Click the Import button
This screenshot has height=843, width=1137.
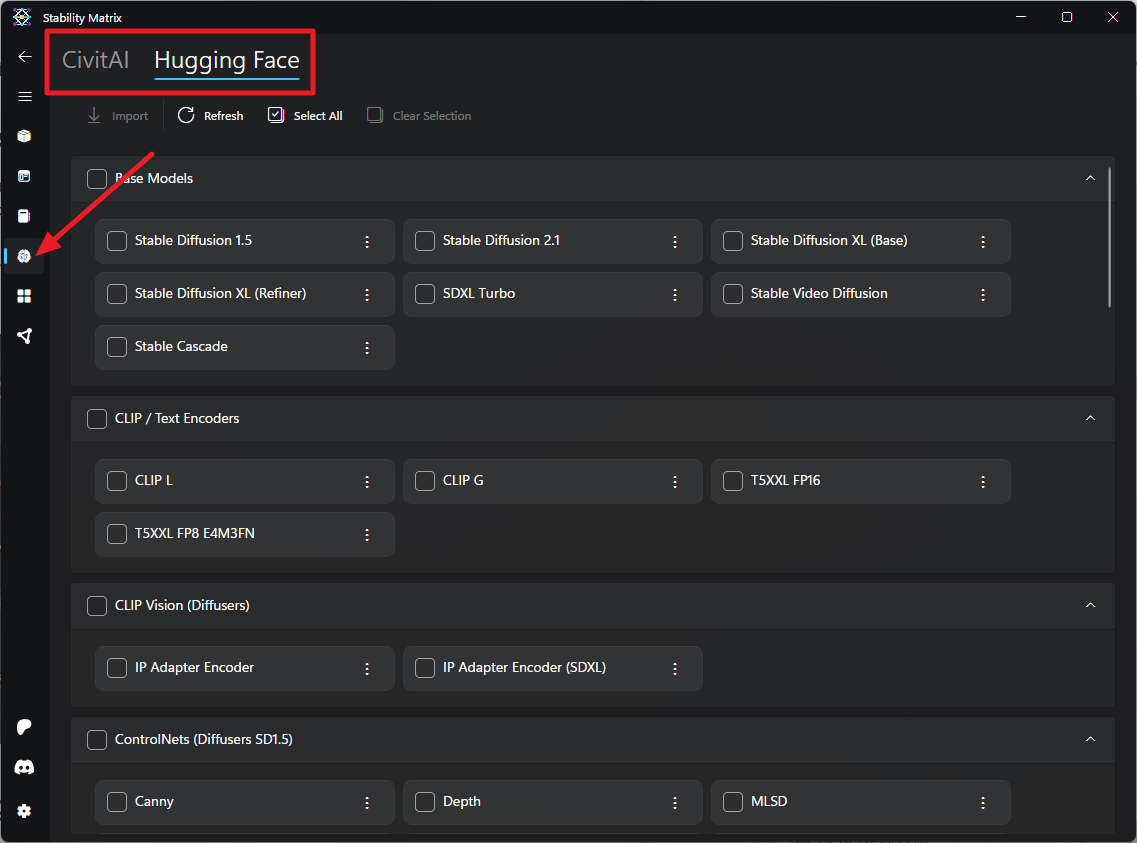coord(117,116)
